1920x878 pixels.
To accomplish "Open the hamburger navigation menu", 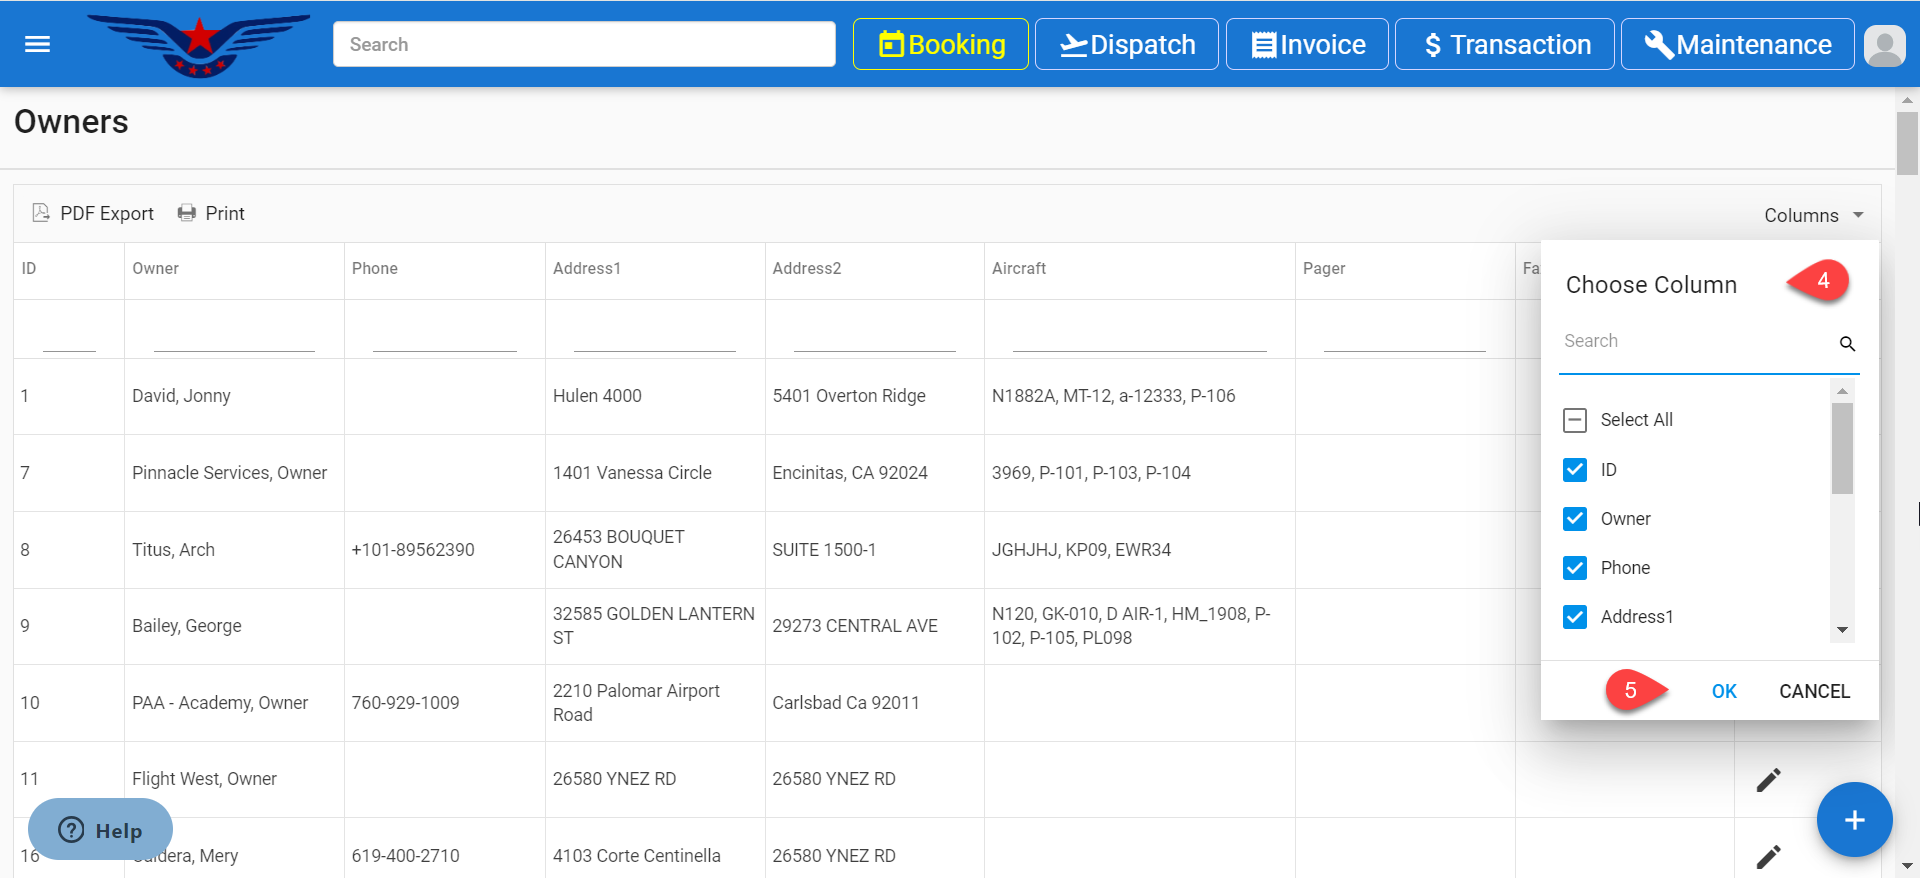I will (x=37, y=44).
